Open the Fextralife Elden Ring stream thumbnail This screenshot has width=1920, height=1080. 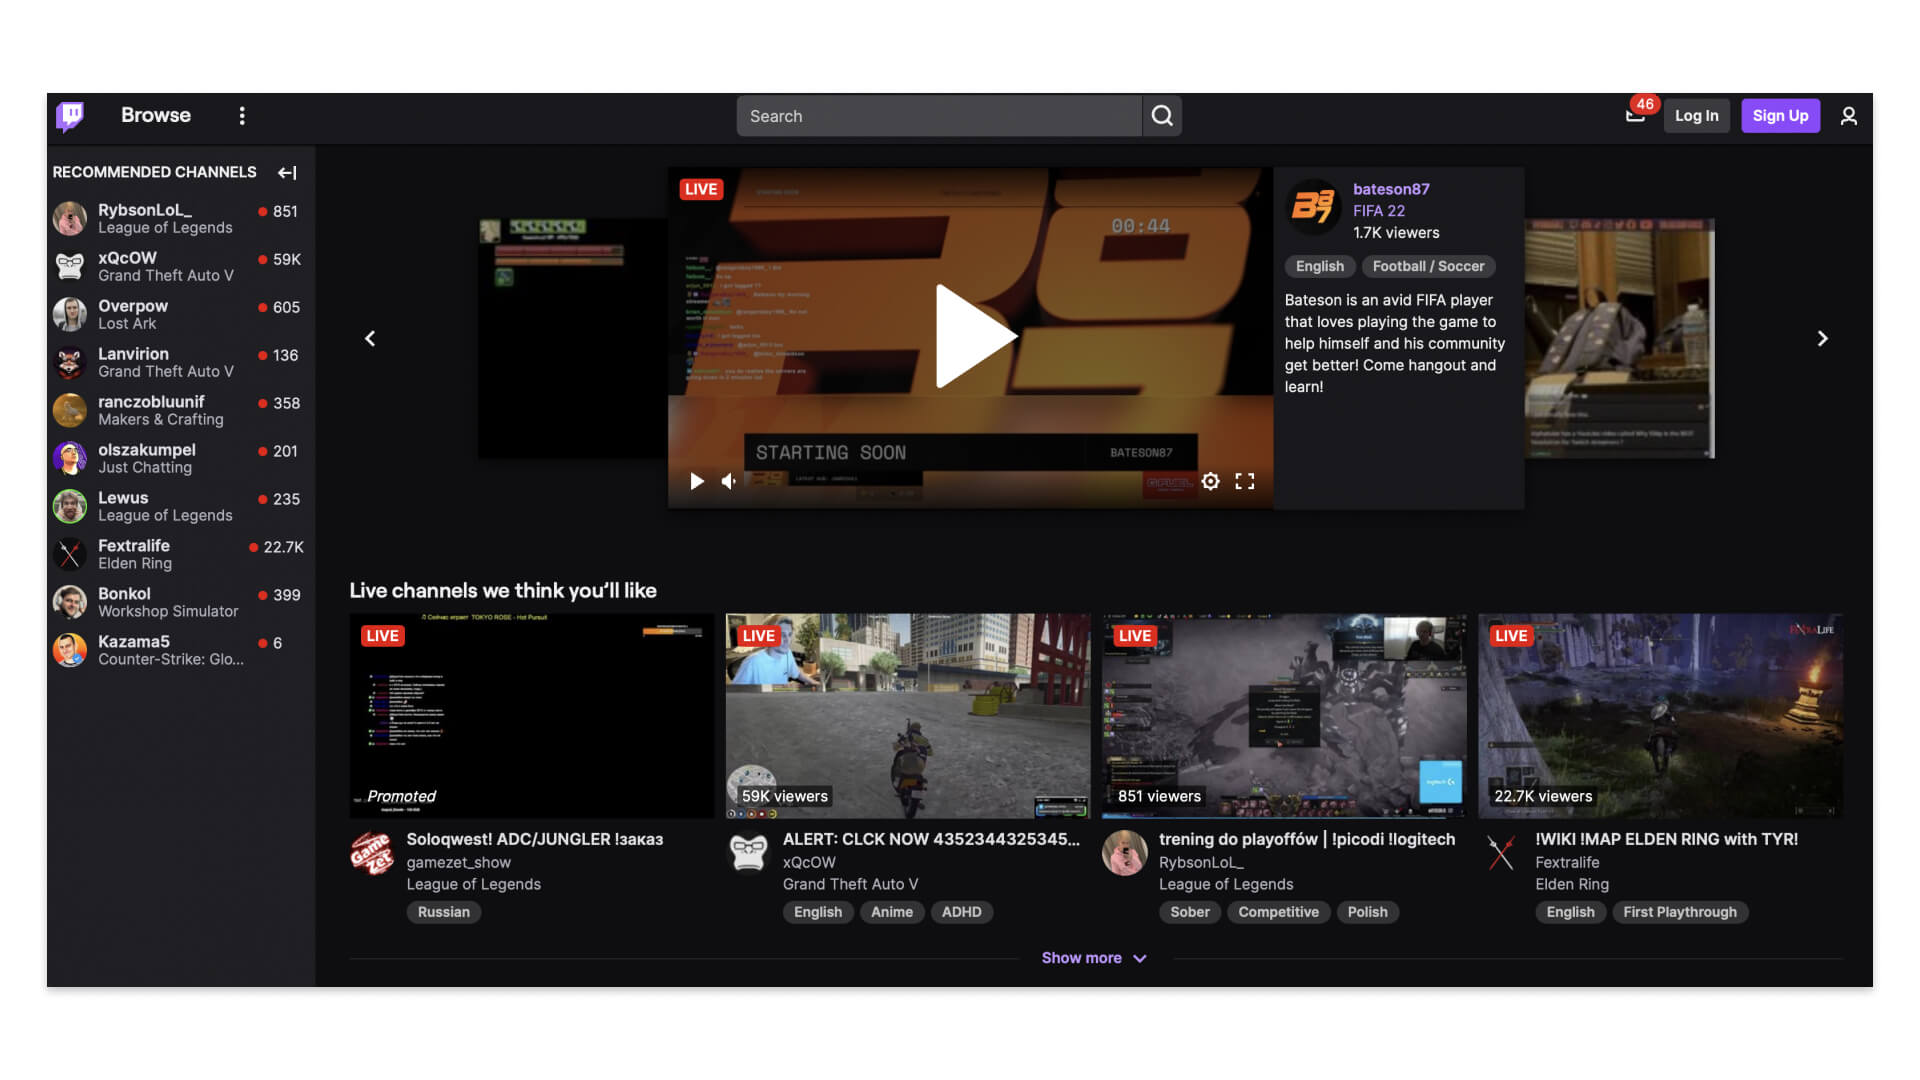pos(1660,715)
